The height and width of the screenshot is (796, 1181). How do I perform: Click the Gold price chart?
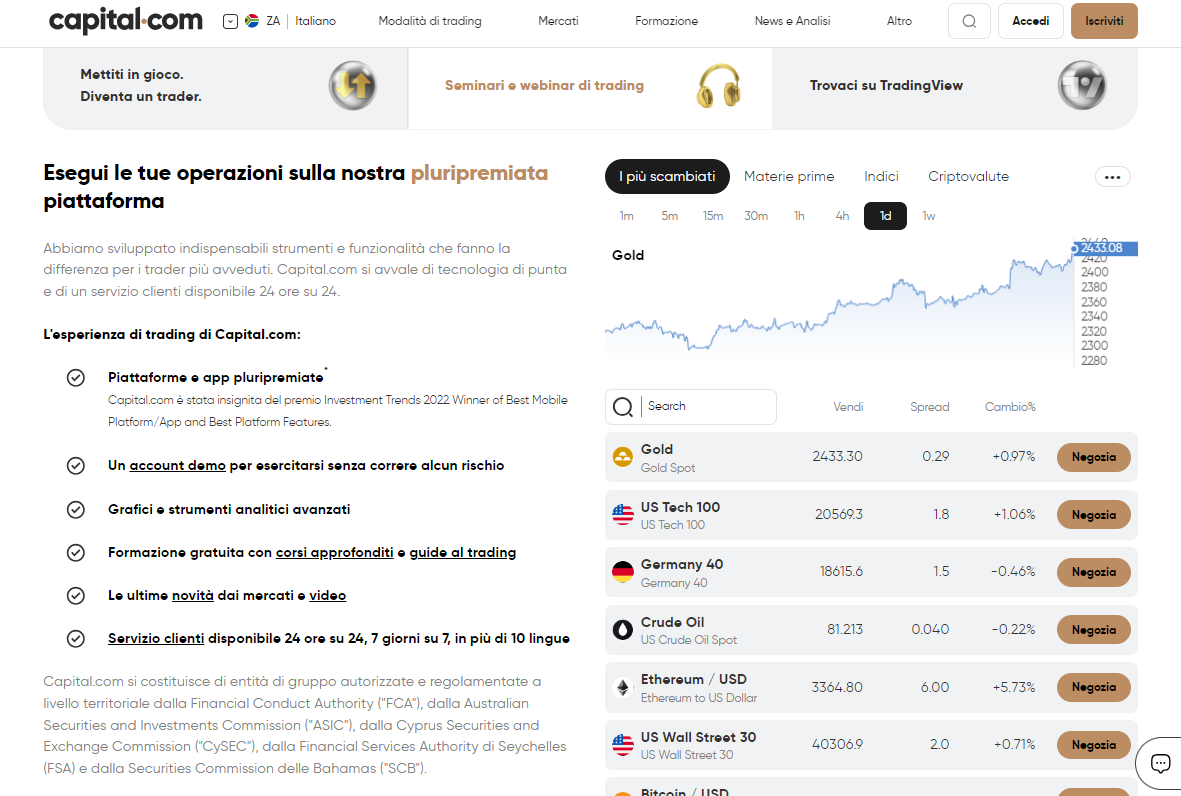coord(840,303)
